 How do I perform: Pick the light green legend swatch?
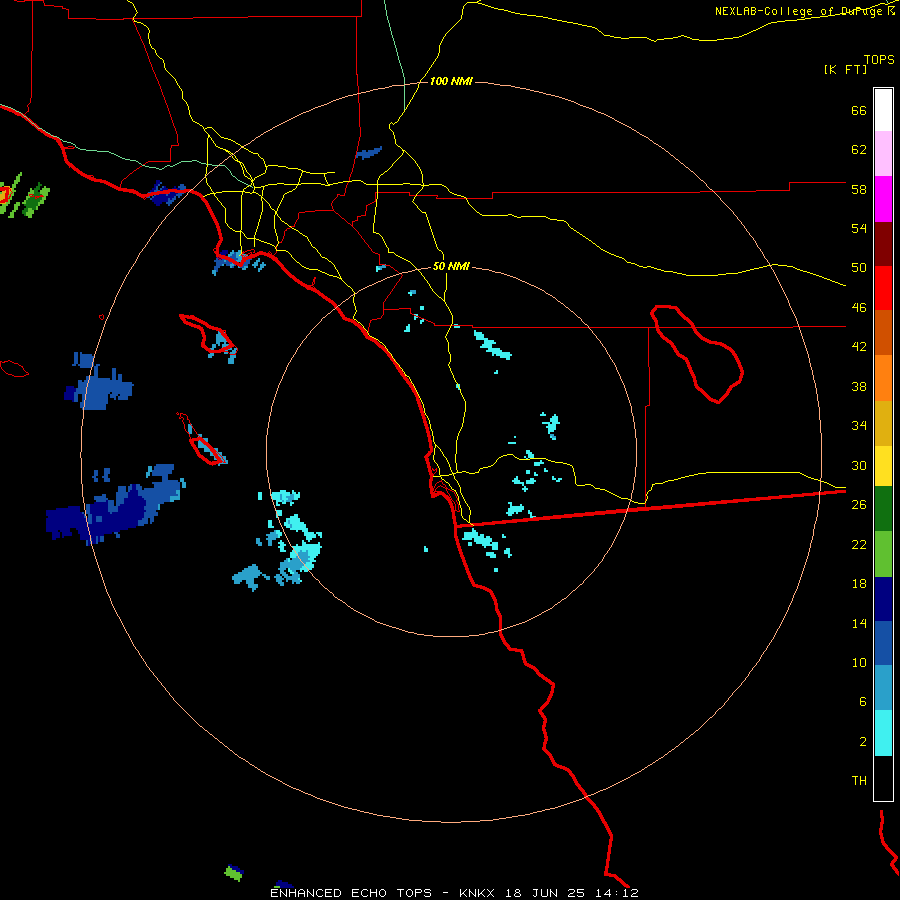pyautogui.click(x=883, y=554)
